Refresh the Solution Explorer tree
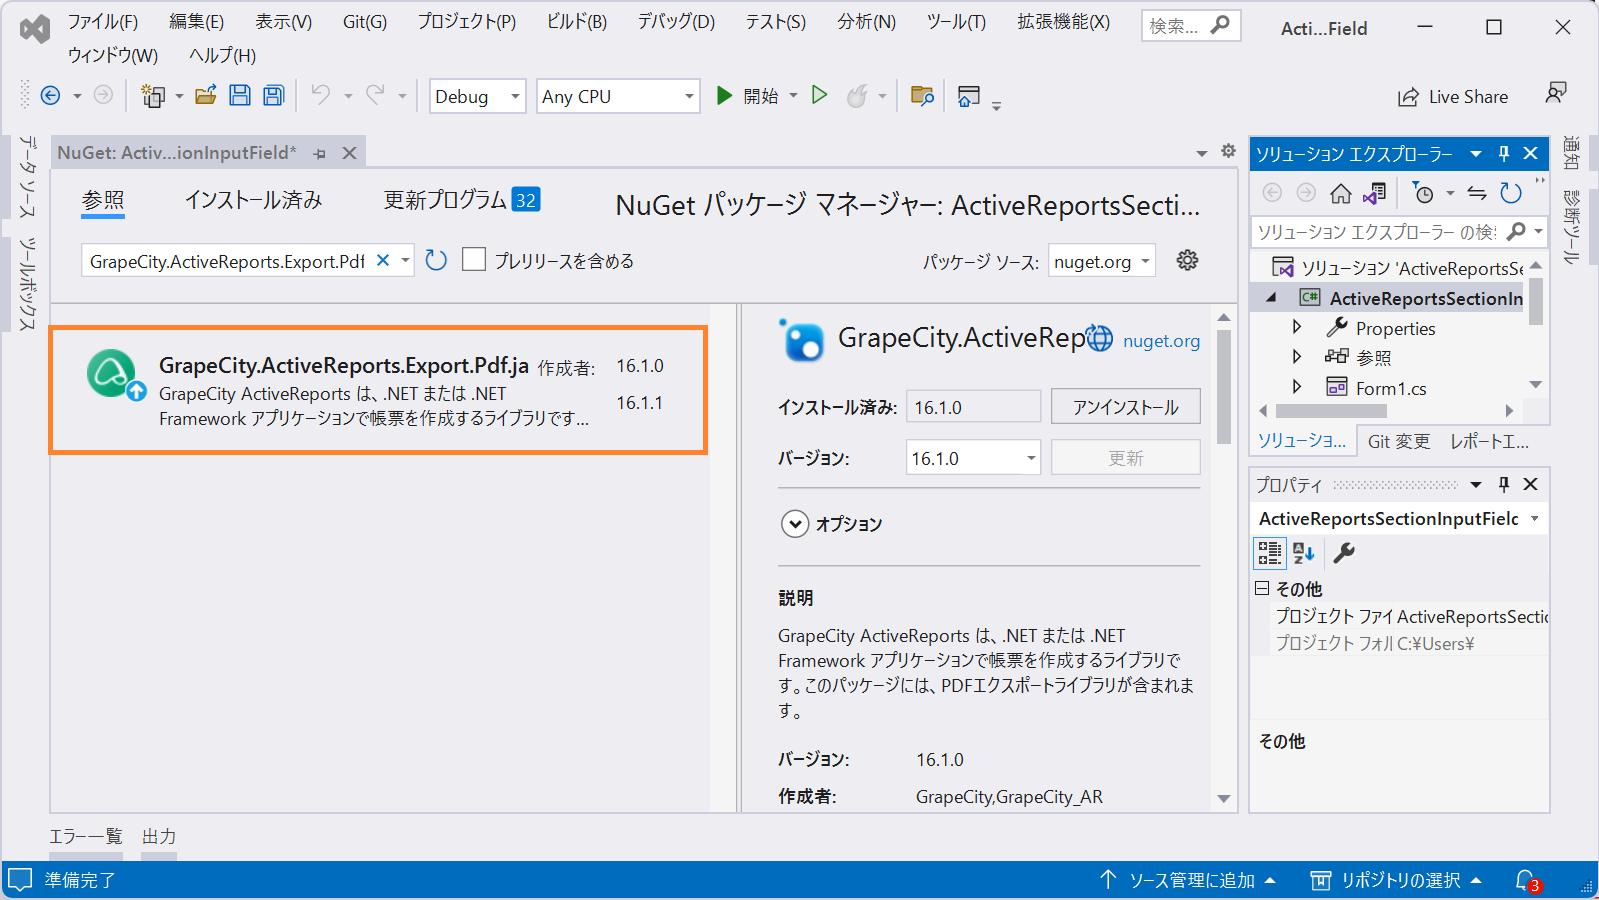1599x900 pixels. click(x=1511, y=192)
